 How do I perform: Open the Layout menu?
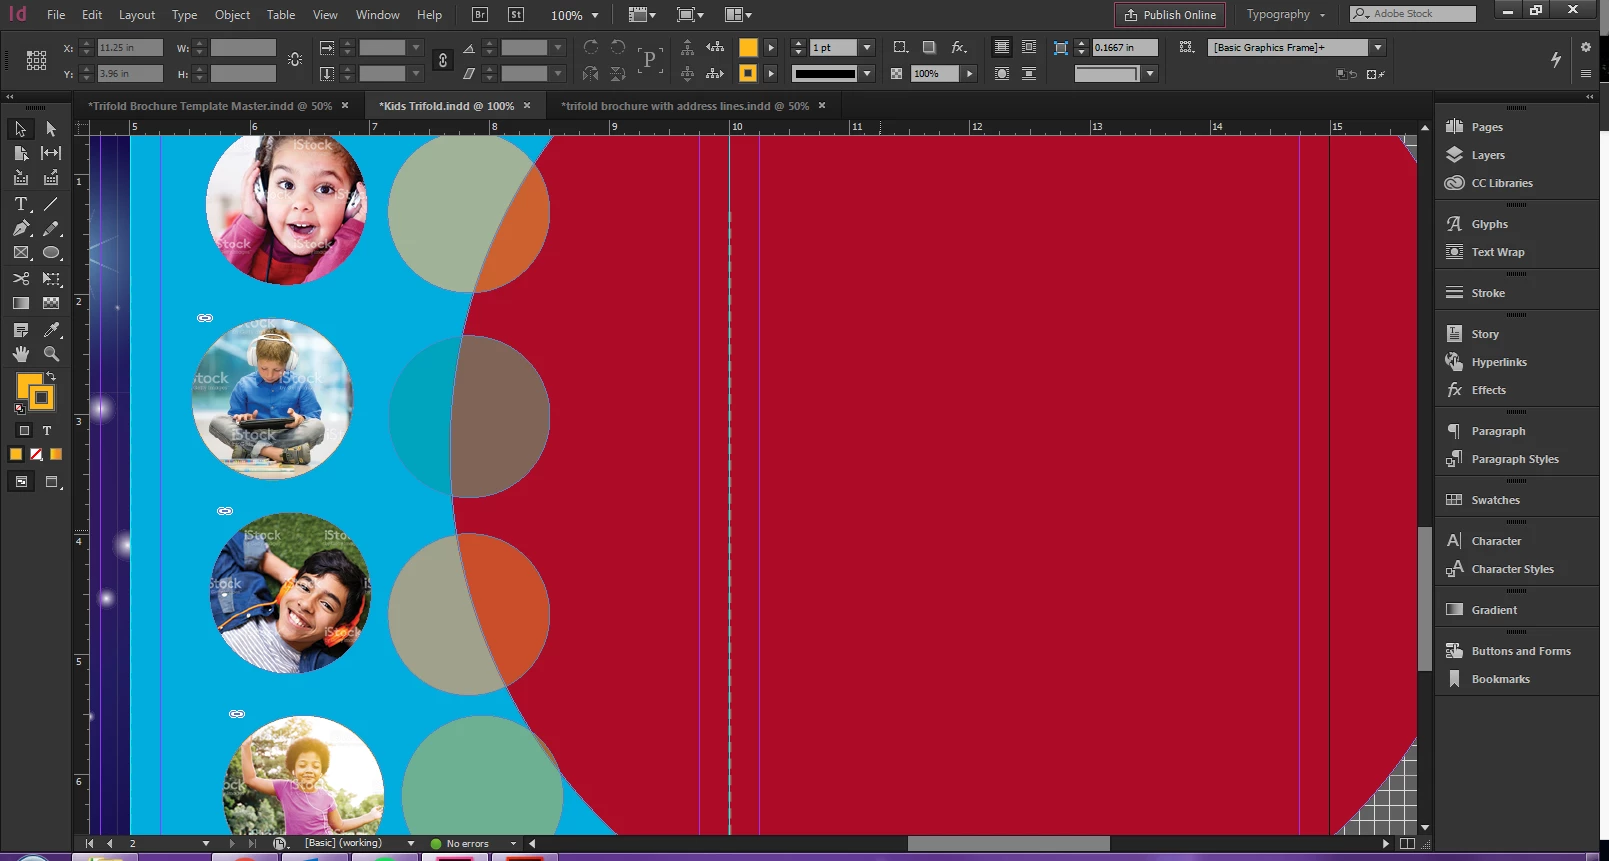coord(137,15)
